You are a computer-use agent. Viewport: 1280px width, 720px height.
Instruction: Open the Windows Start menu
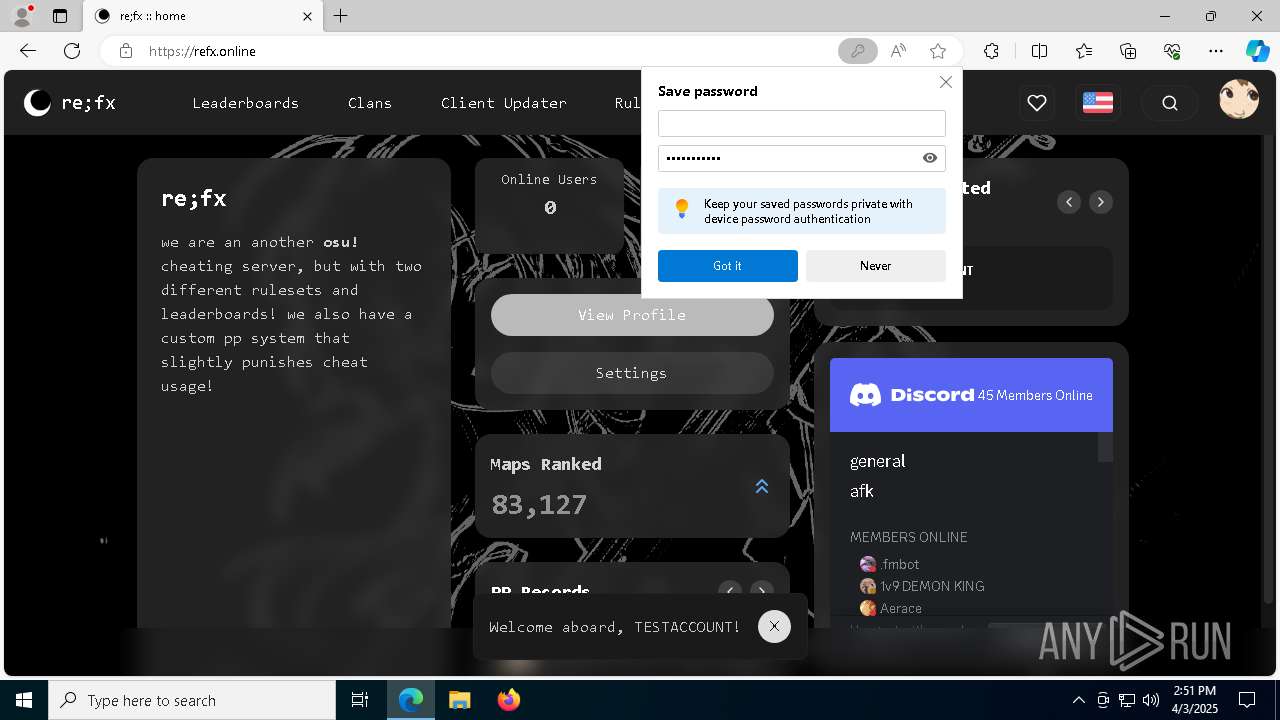[24, 700]
